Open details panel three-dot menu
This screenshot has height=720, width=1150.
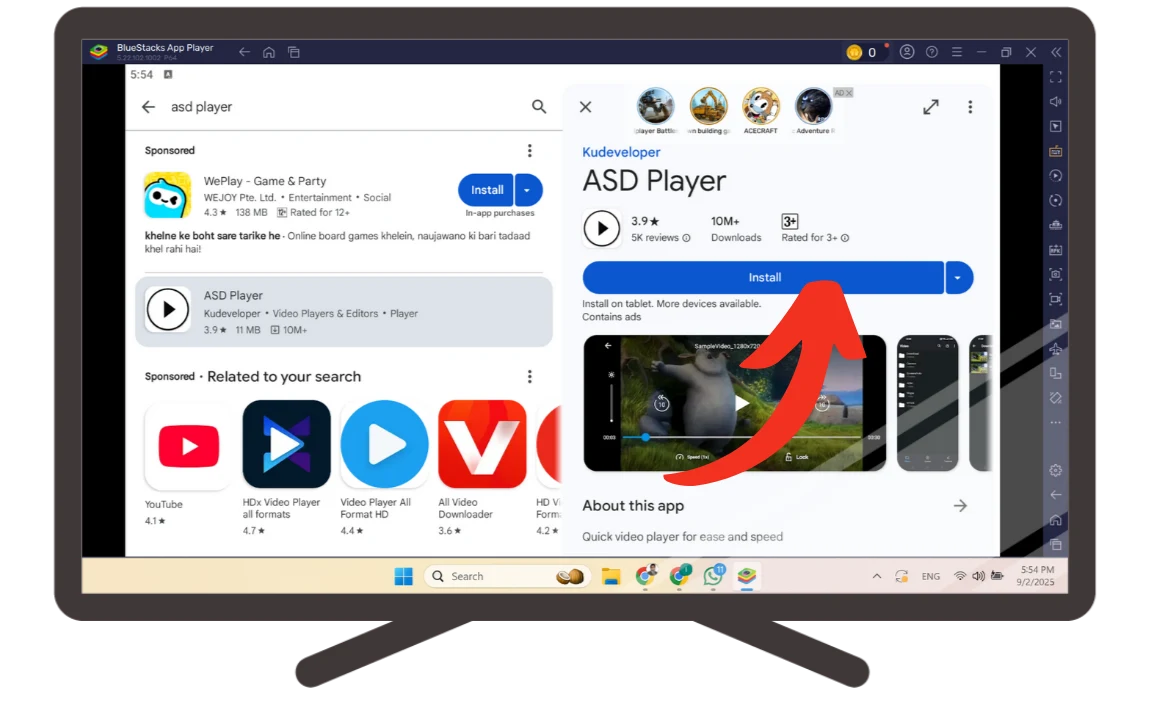coord(970,107)
